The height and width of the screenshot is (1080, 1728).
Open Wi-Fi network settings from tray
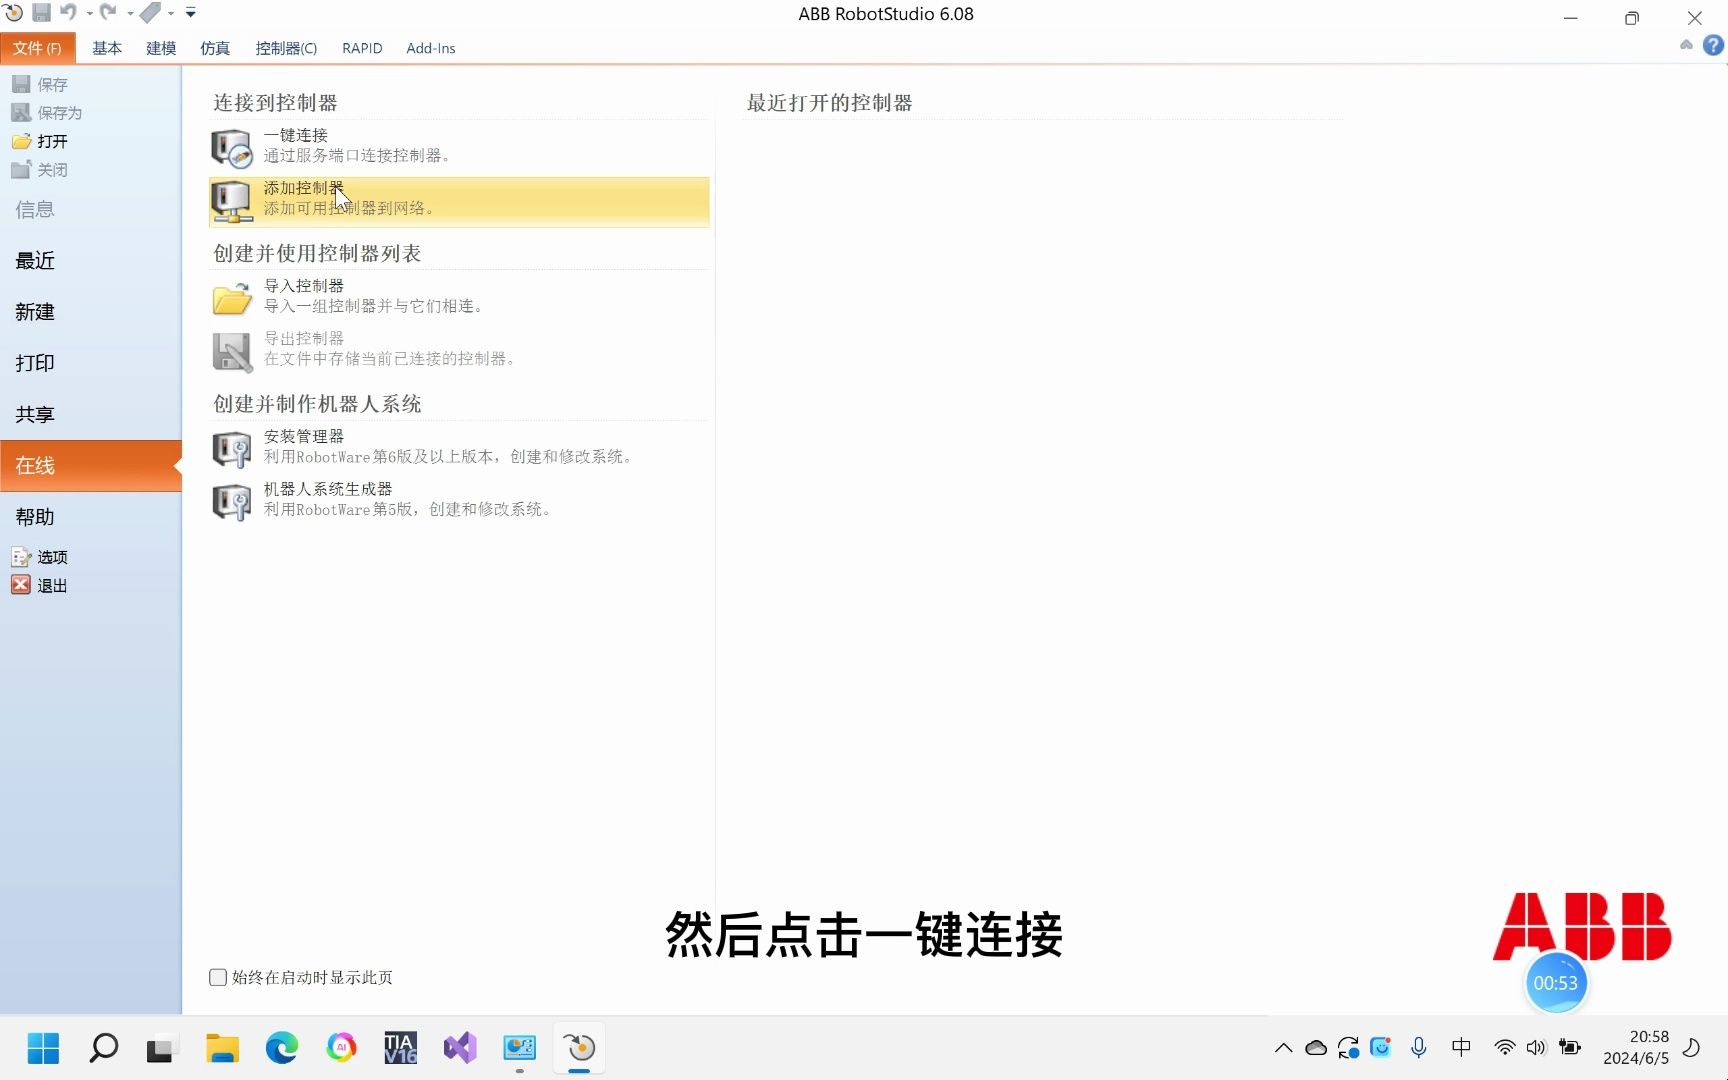[1504, 1048]
